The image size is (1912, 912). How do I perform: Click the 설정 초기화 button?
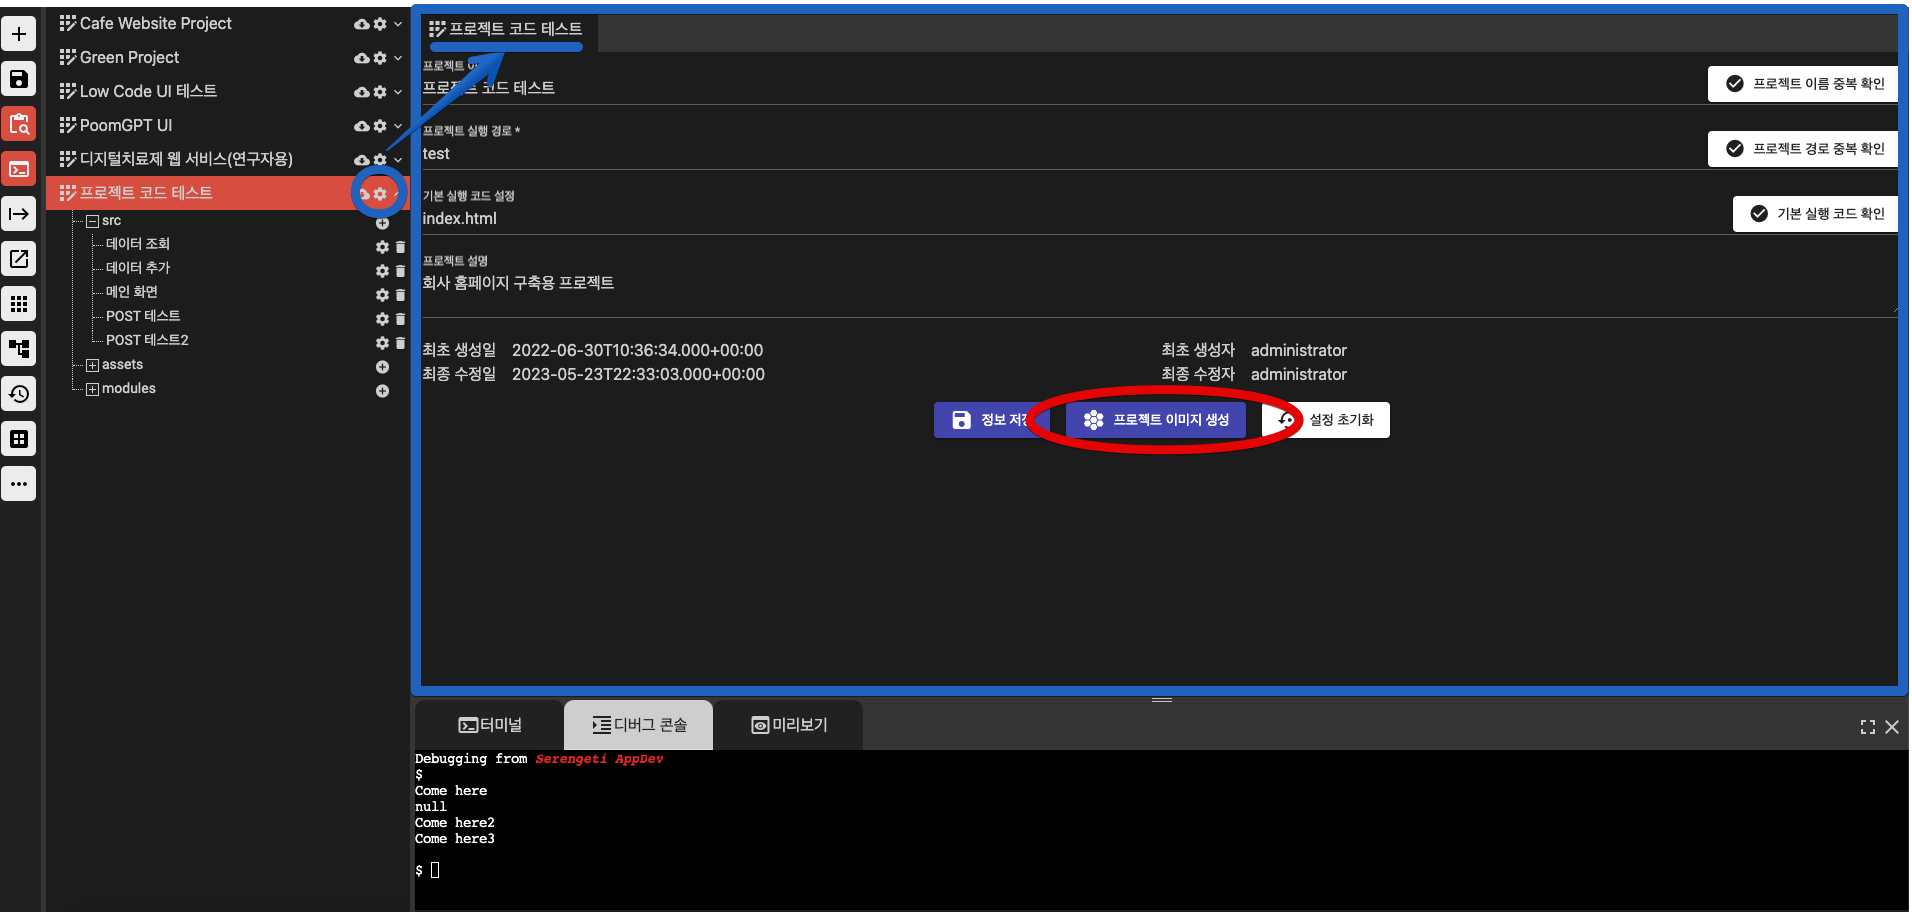click(1328, 420)
